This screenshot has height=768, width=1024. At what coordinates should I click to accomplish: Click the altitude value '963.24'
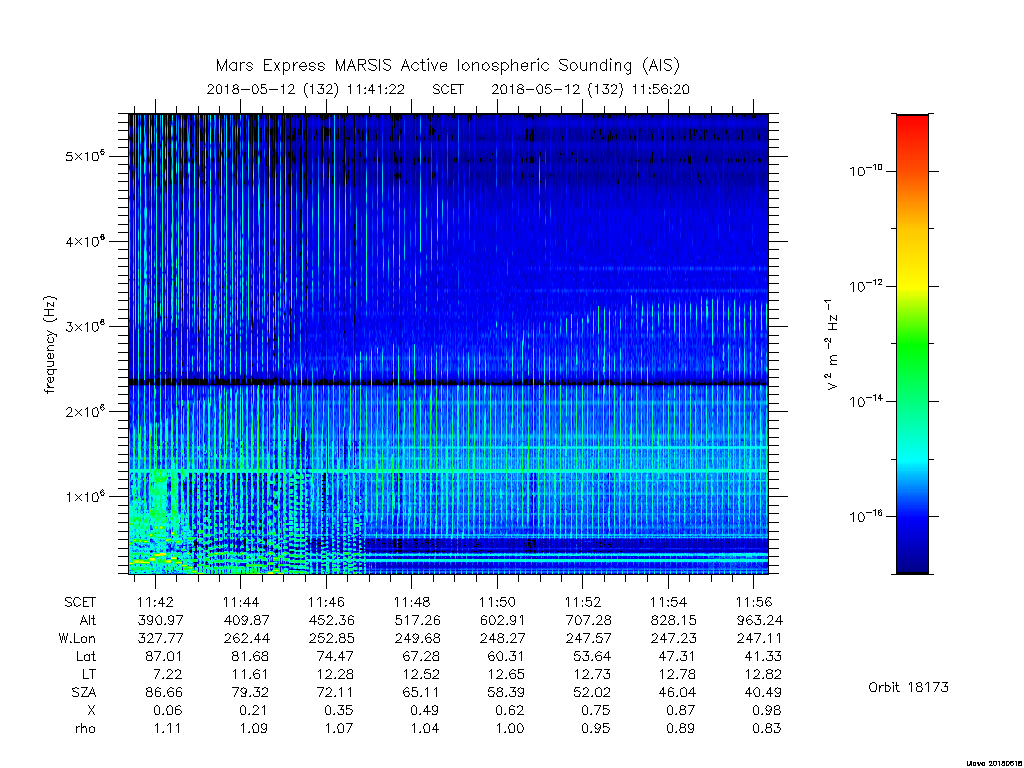[760, 620]
